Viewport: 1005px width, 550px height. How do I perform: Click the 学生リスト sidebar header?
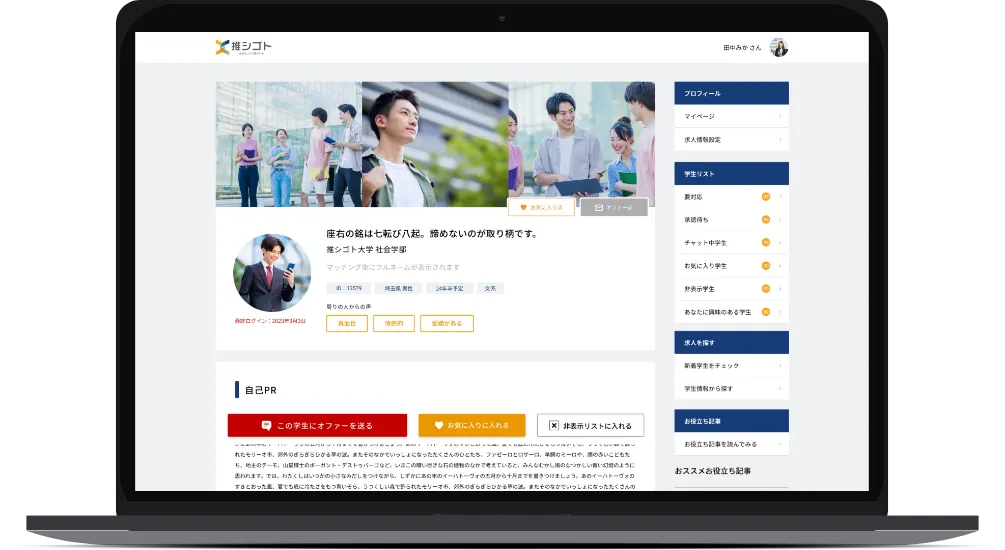click(731, 174)
